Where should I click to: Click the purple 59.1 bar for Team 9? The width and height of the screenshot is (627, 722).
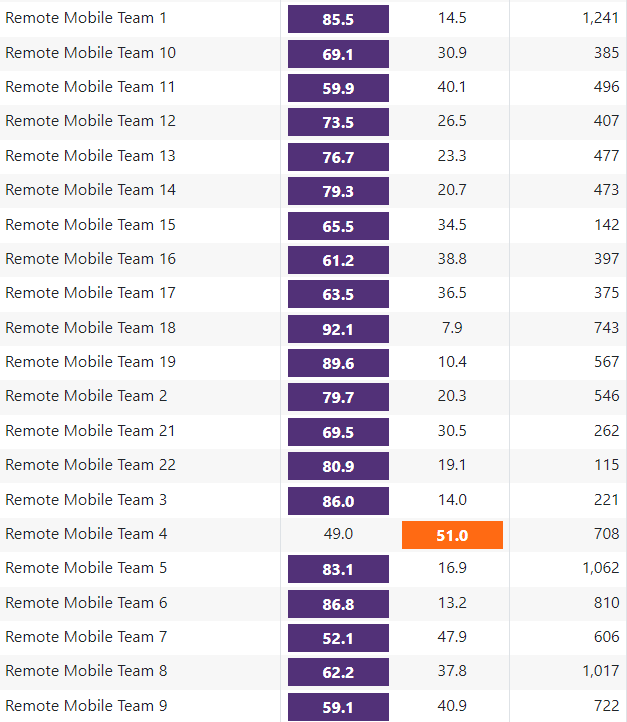(x=338, y=707)
